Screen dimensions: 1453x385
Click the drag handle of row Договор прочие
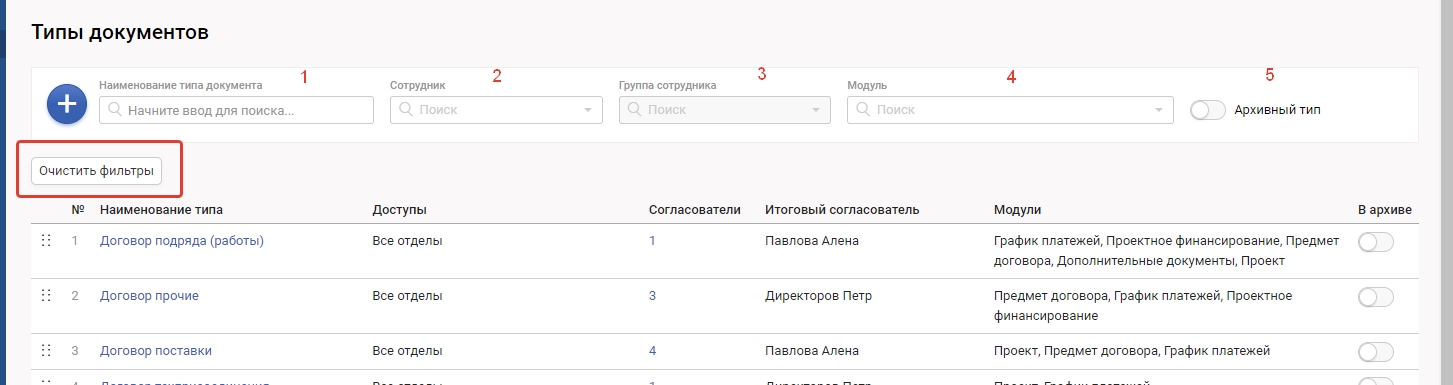[45, 295]
